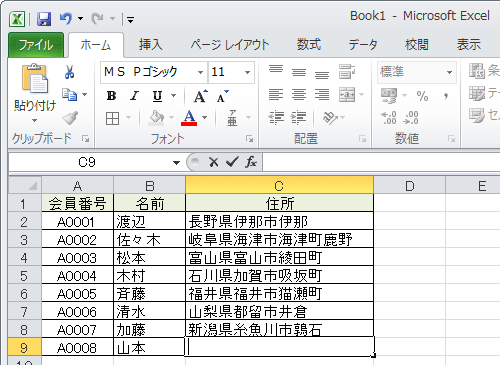Open the Copy options dropdown arrow
Image resolution: width=500 pixels, height=365 pixels.
pos(84,95)
